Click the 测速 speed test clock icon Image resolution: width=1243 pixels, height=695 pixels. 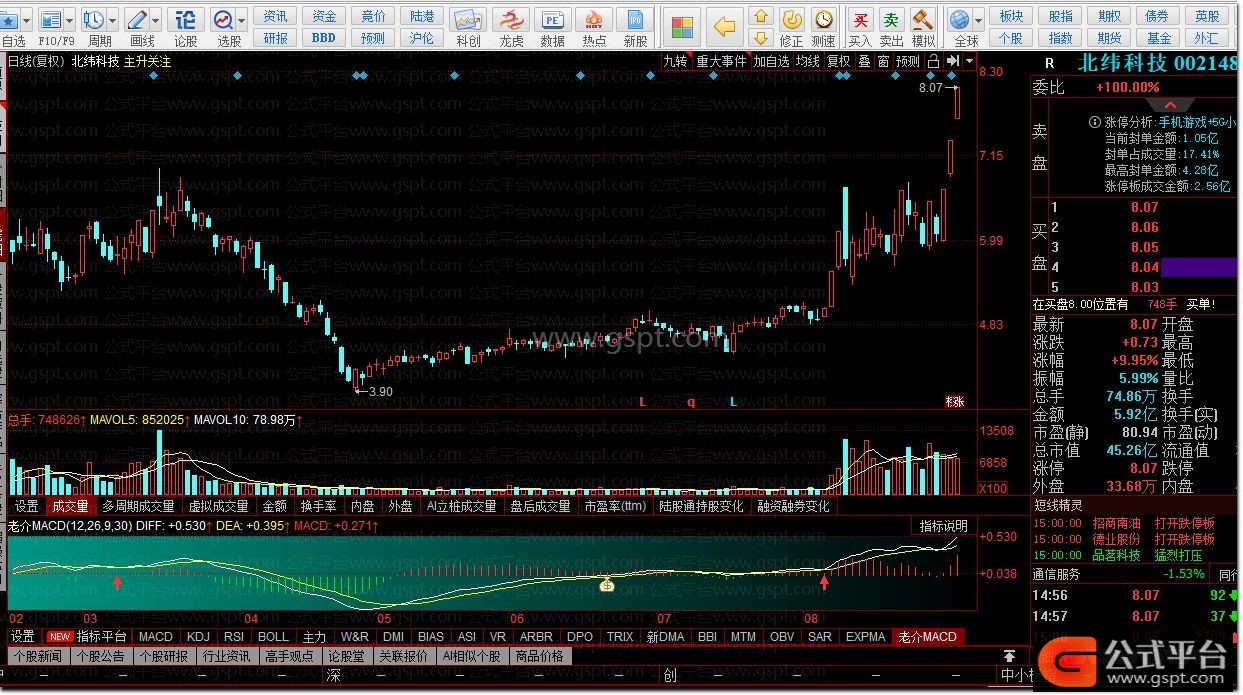tap(823, 19)
